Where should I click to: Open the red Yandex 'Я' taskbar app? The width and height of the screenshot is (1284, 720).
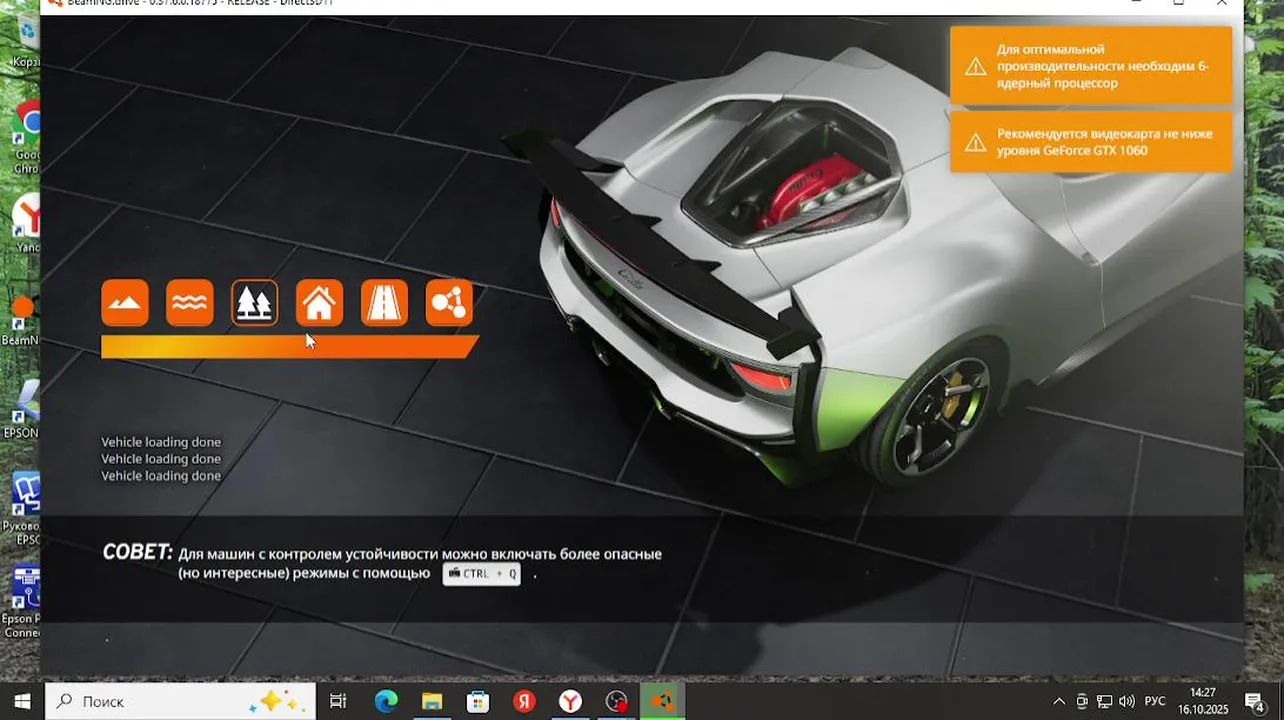tap(524, 701)
